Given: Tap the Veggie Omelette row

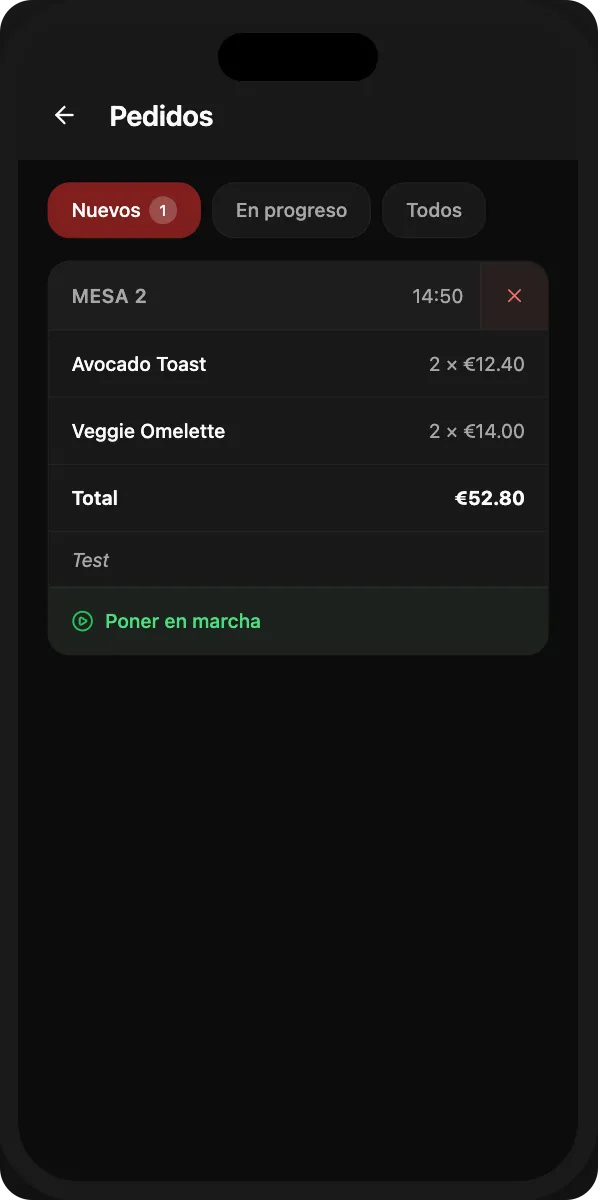Looking at the screenshot, I should 148,431.
